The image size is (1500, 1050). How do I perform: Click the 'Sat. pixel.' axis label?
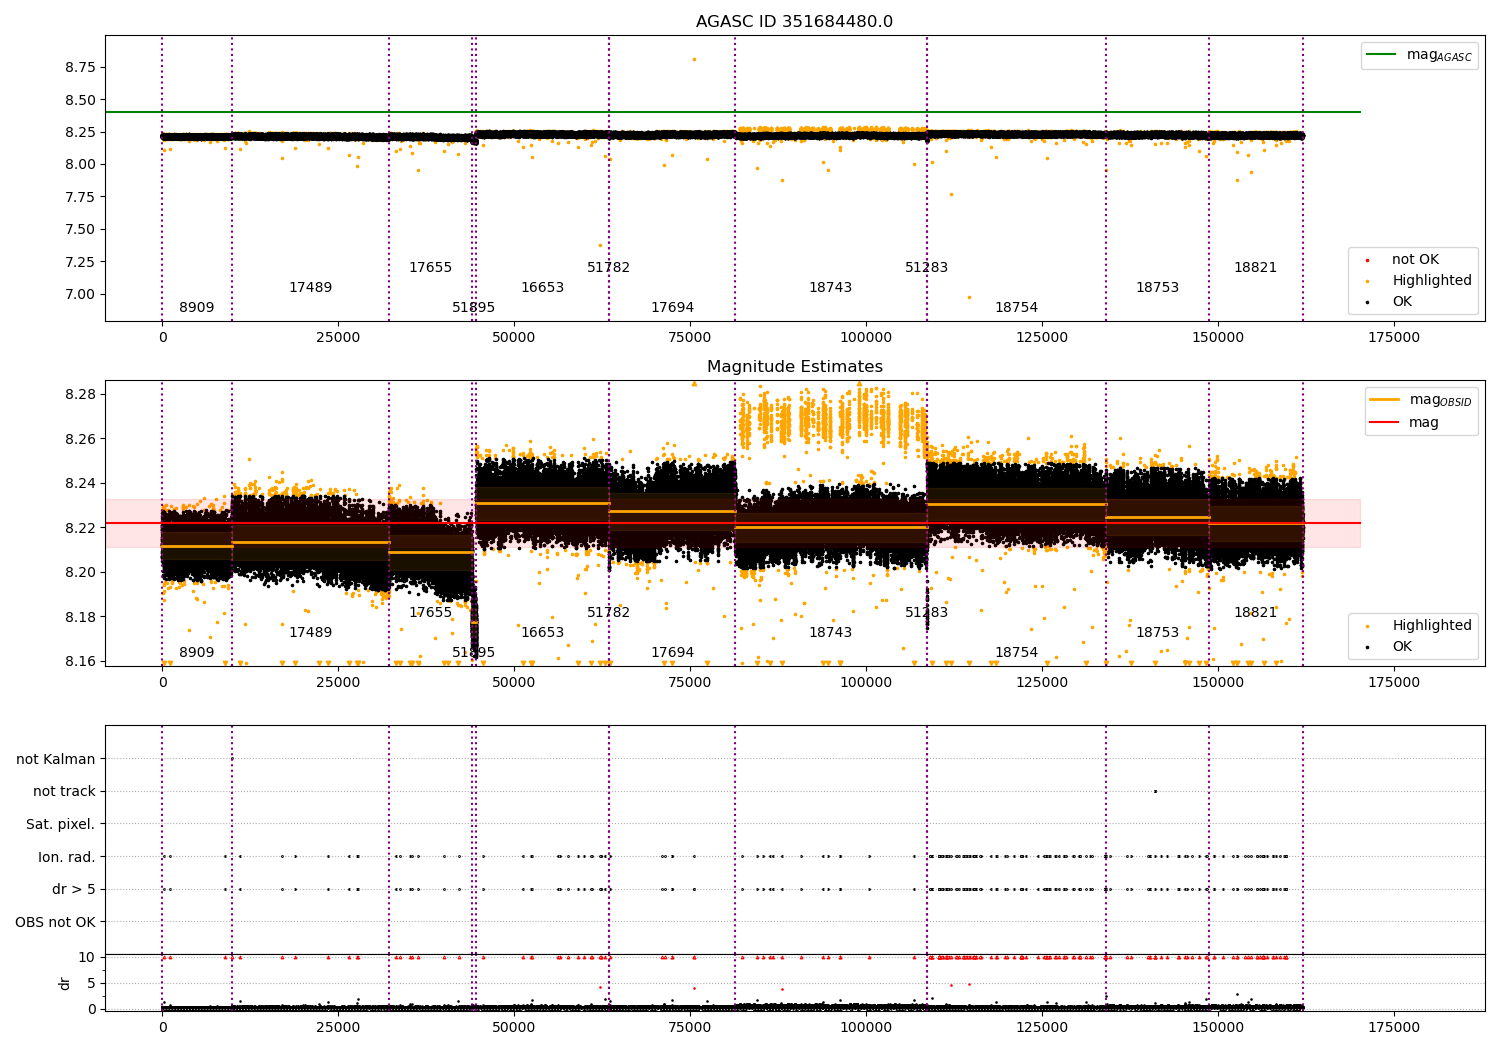click(x=61, y=824)
